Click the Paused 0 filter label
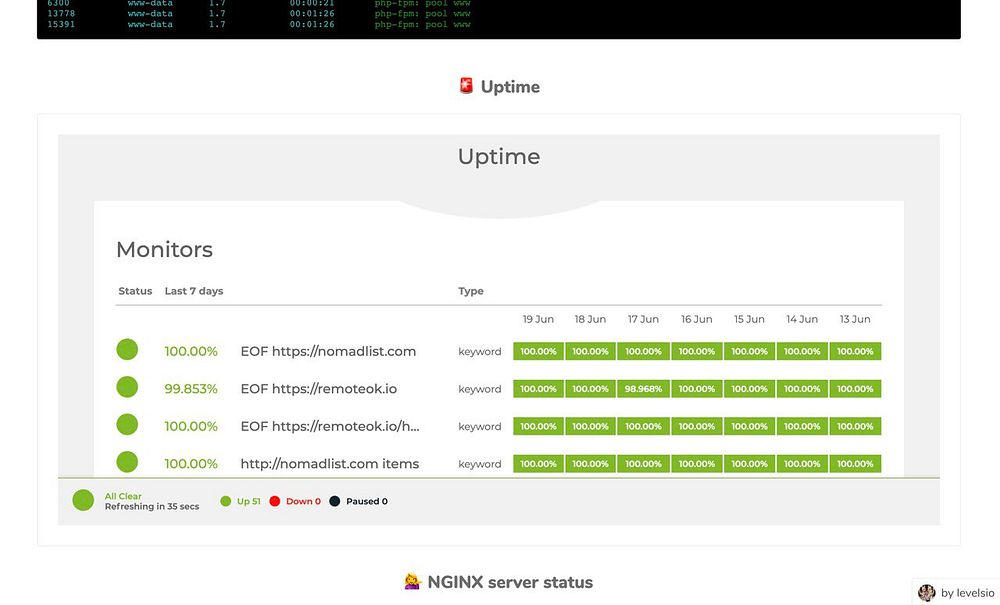 pyautogui.click(x=367, y=501)
